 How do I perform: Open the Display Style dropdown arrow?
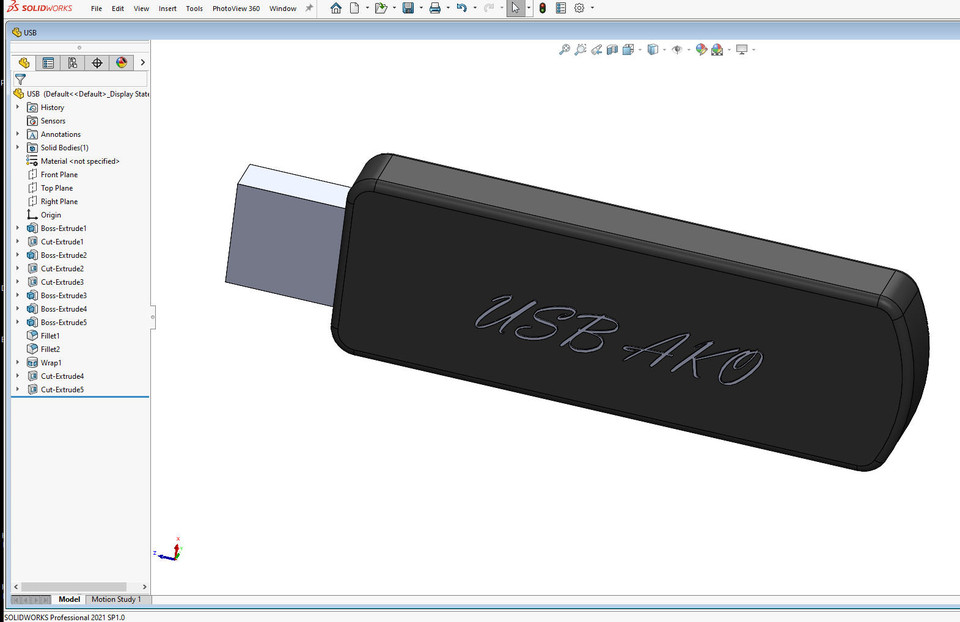[x=663, y=48]
